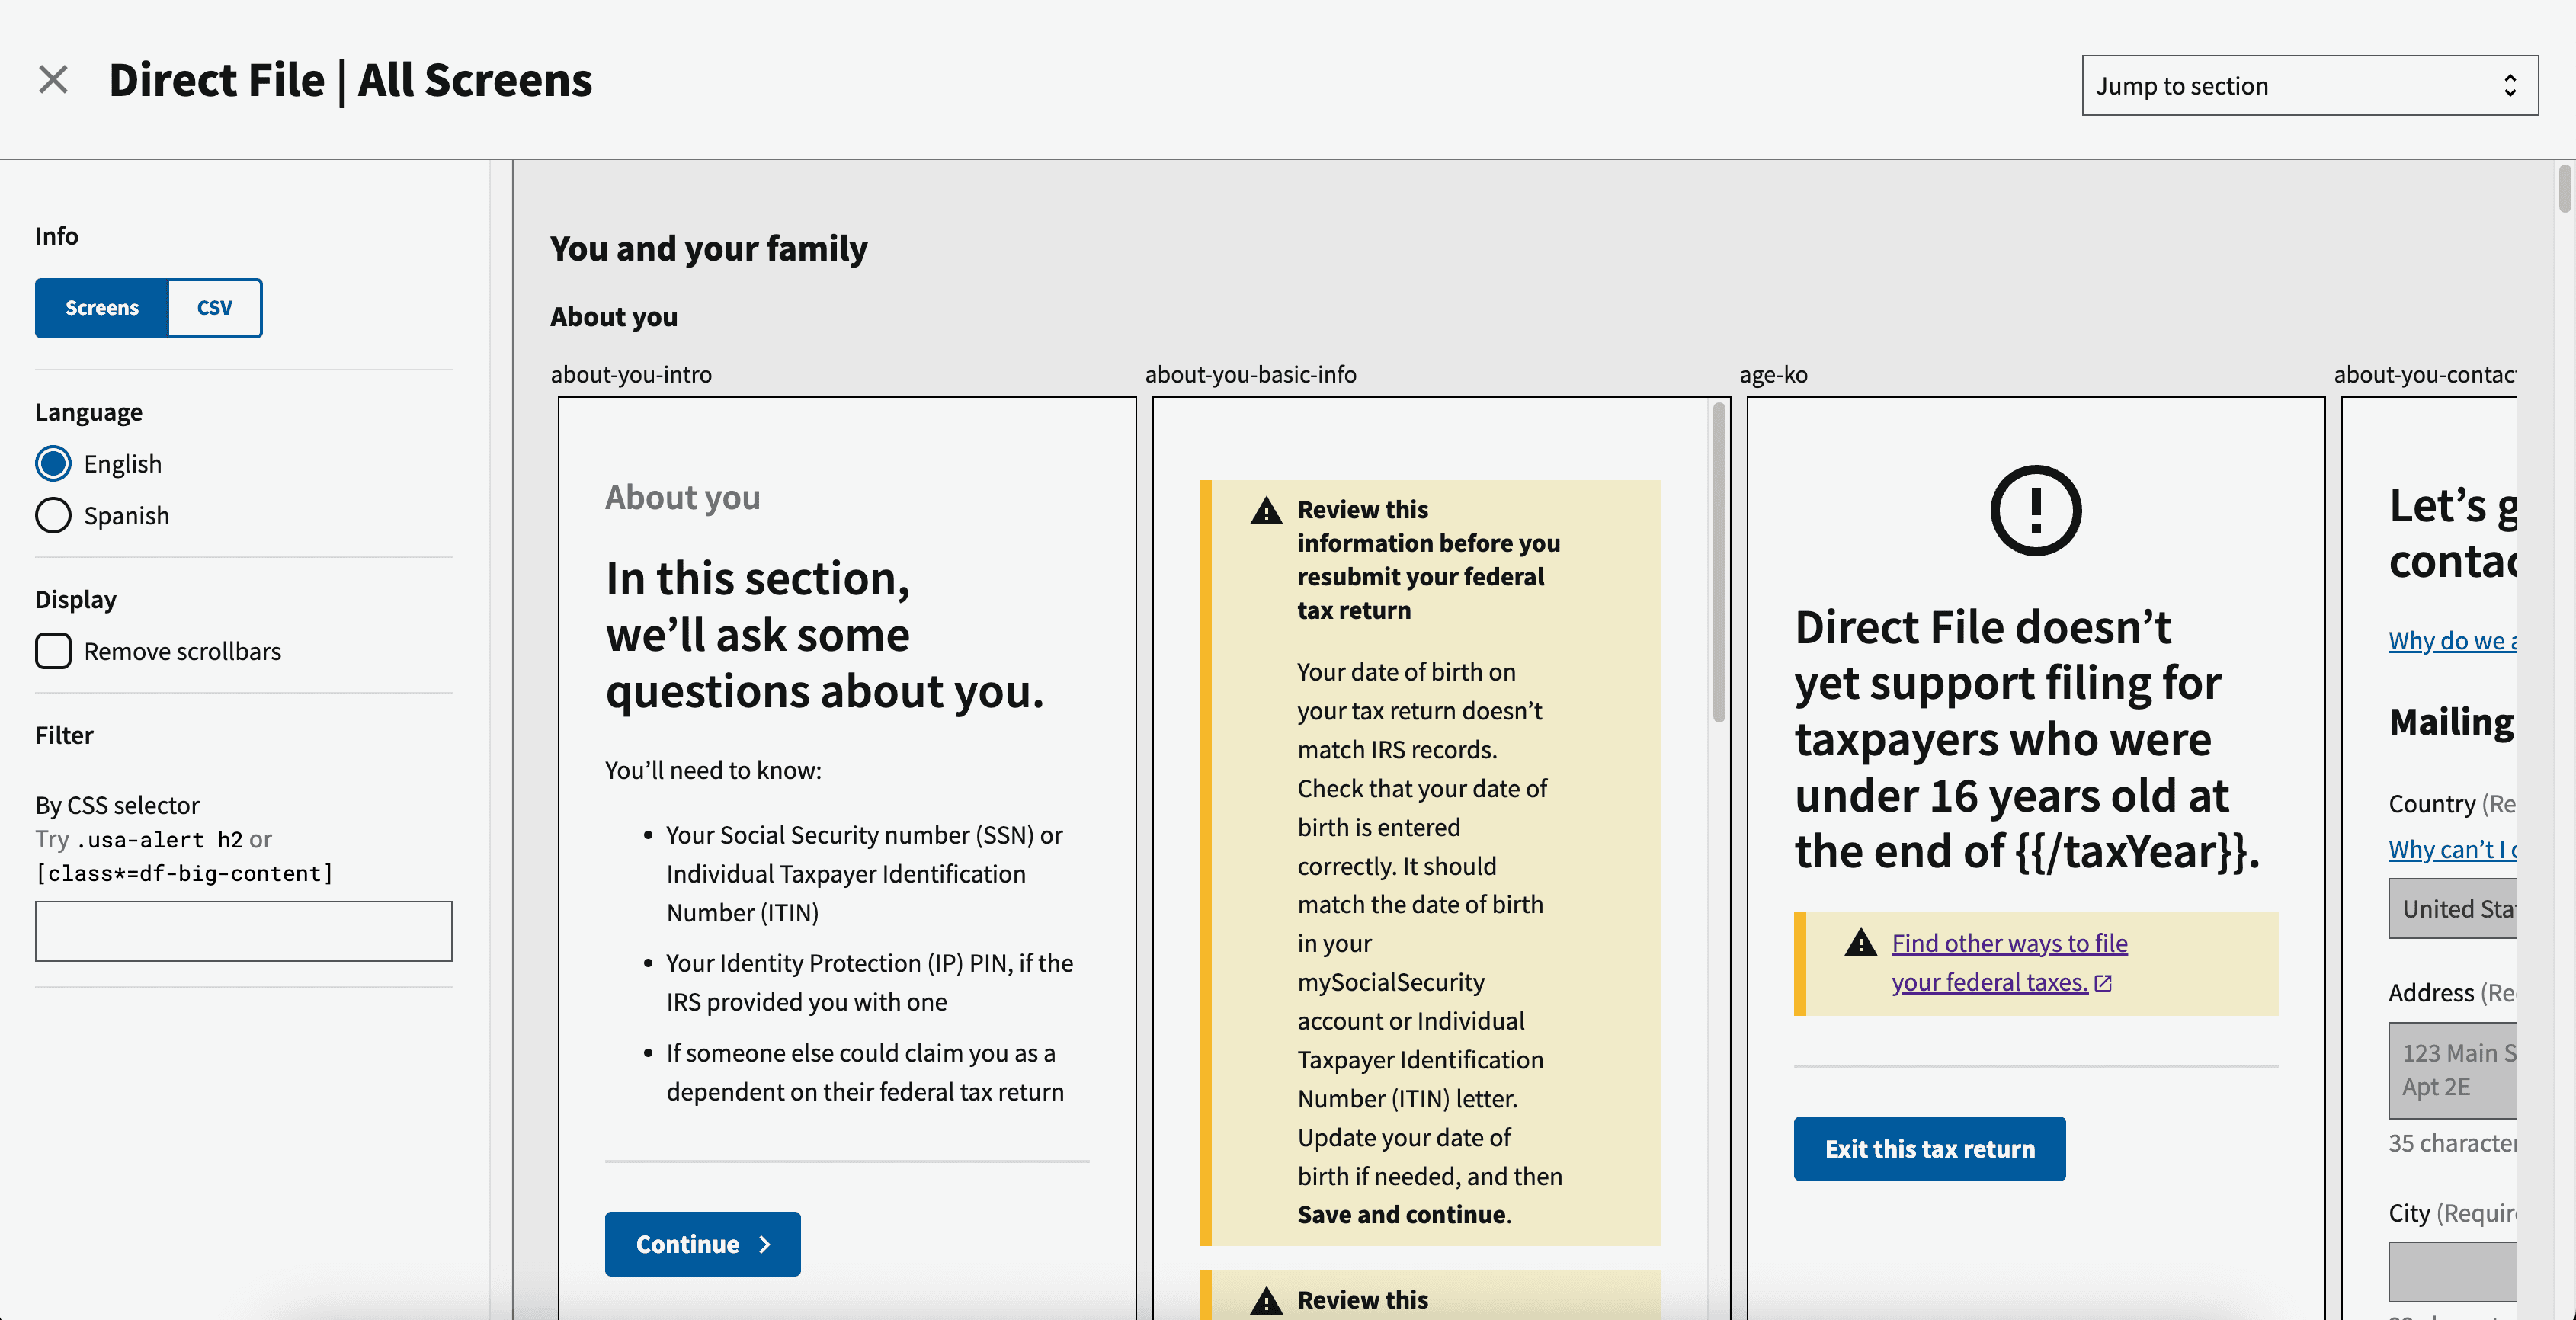The image size is (2576, 1320).
Task: Open the Jump to section dropdown
Action: pyautogui.click(x=2309, y=86)
